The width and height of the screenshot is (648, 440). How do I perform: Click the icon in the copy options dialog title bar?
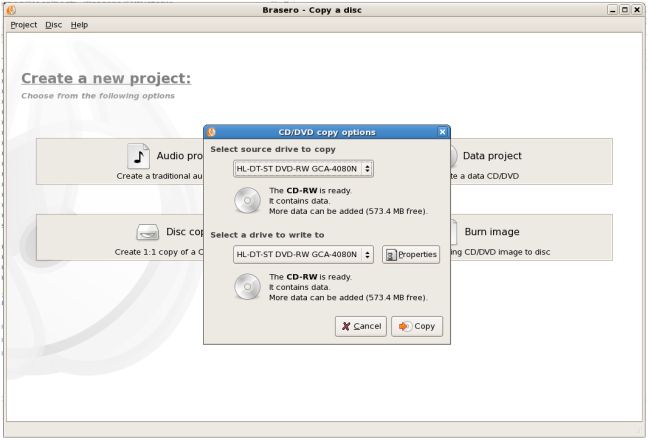click(211, 132)
